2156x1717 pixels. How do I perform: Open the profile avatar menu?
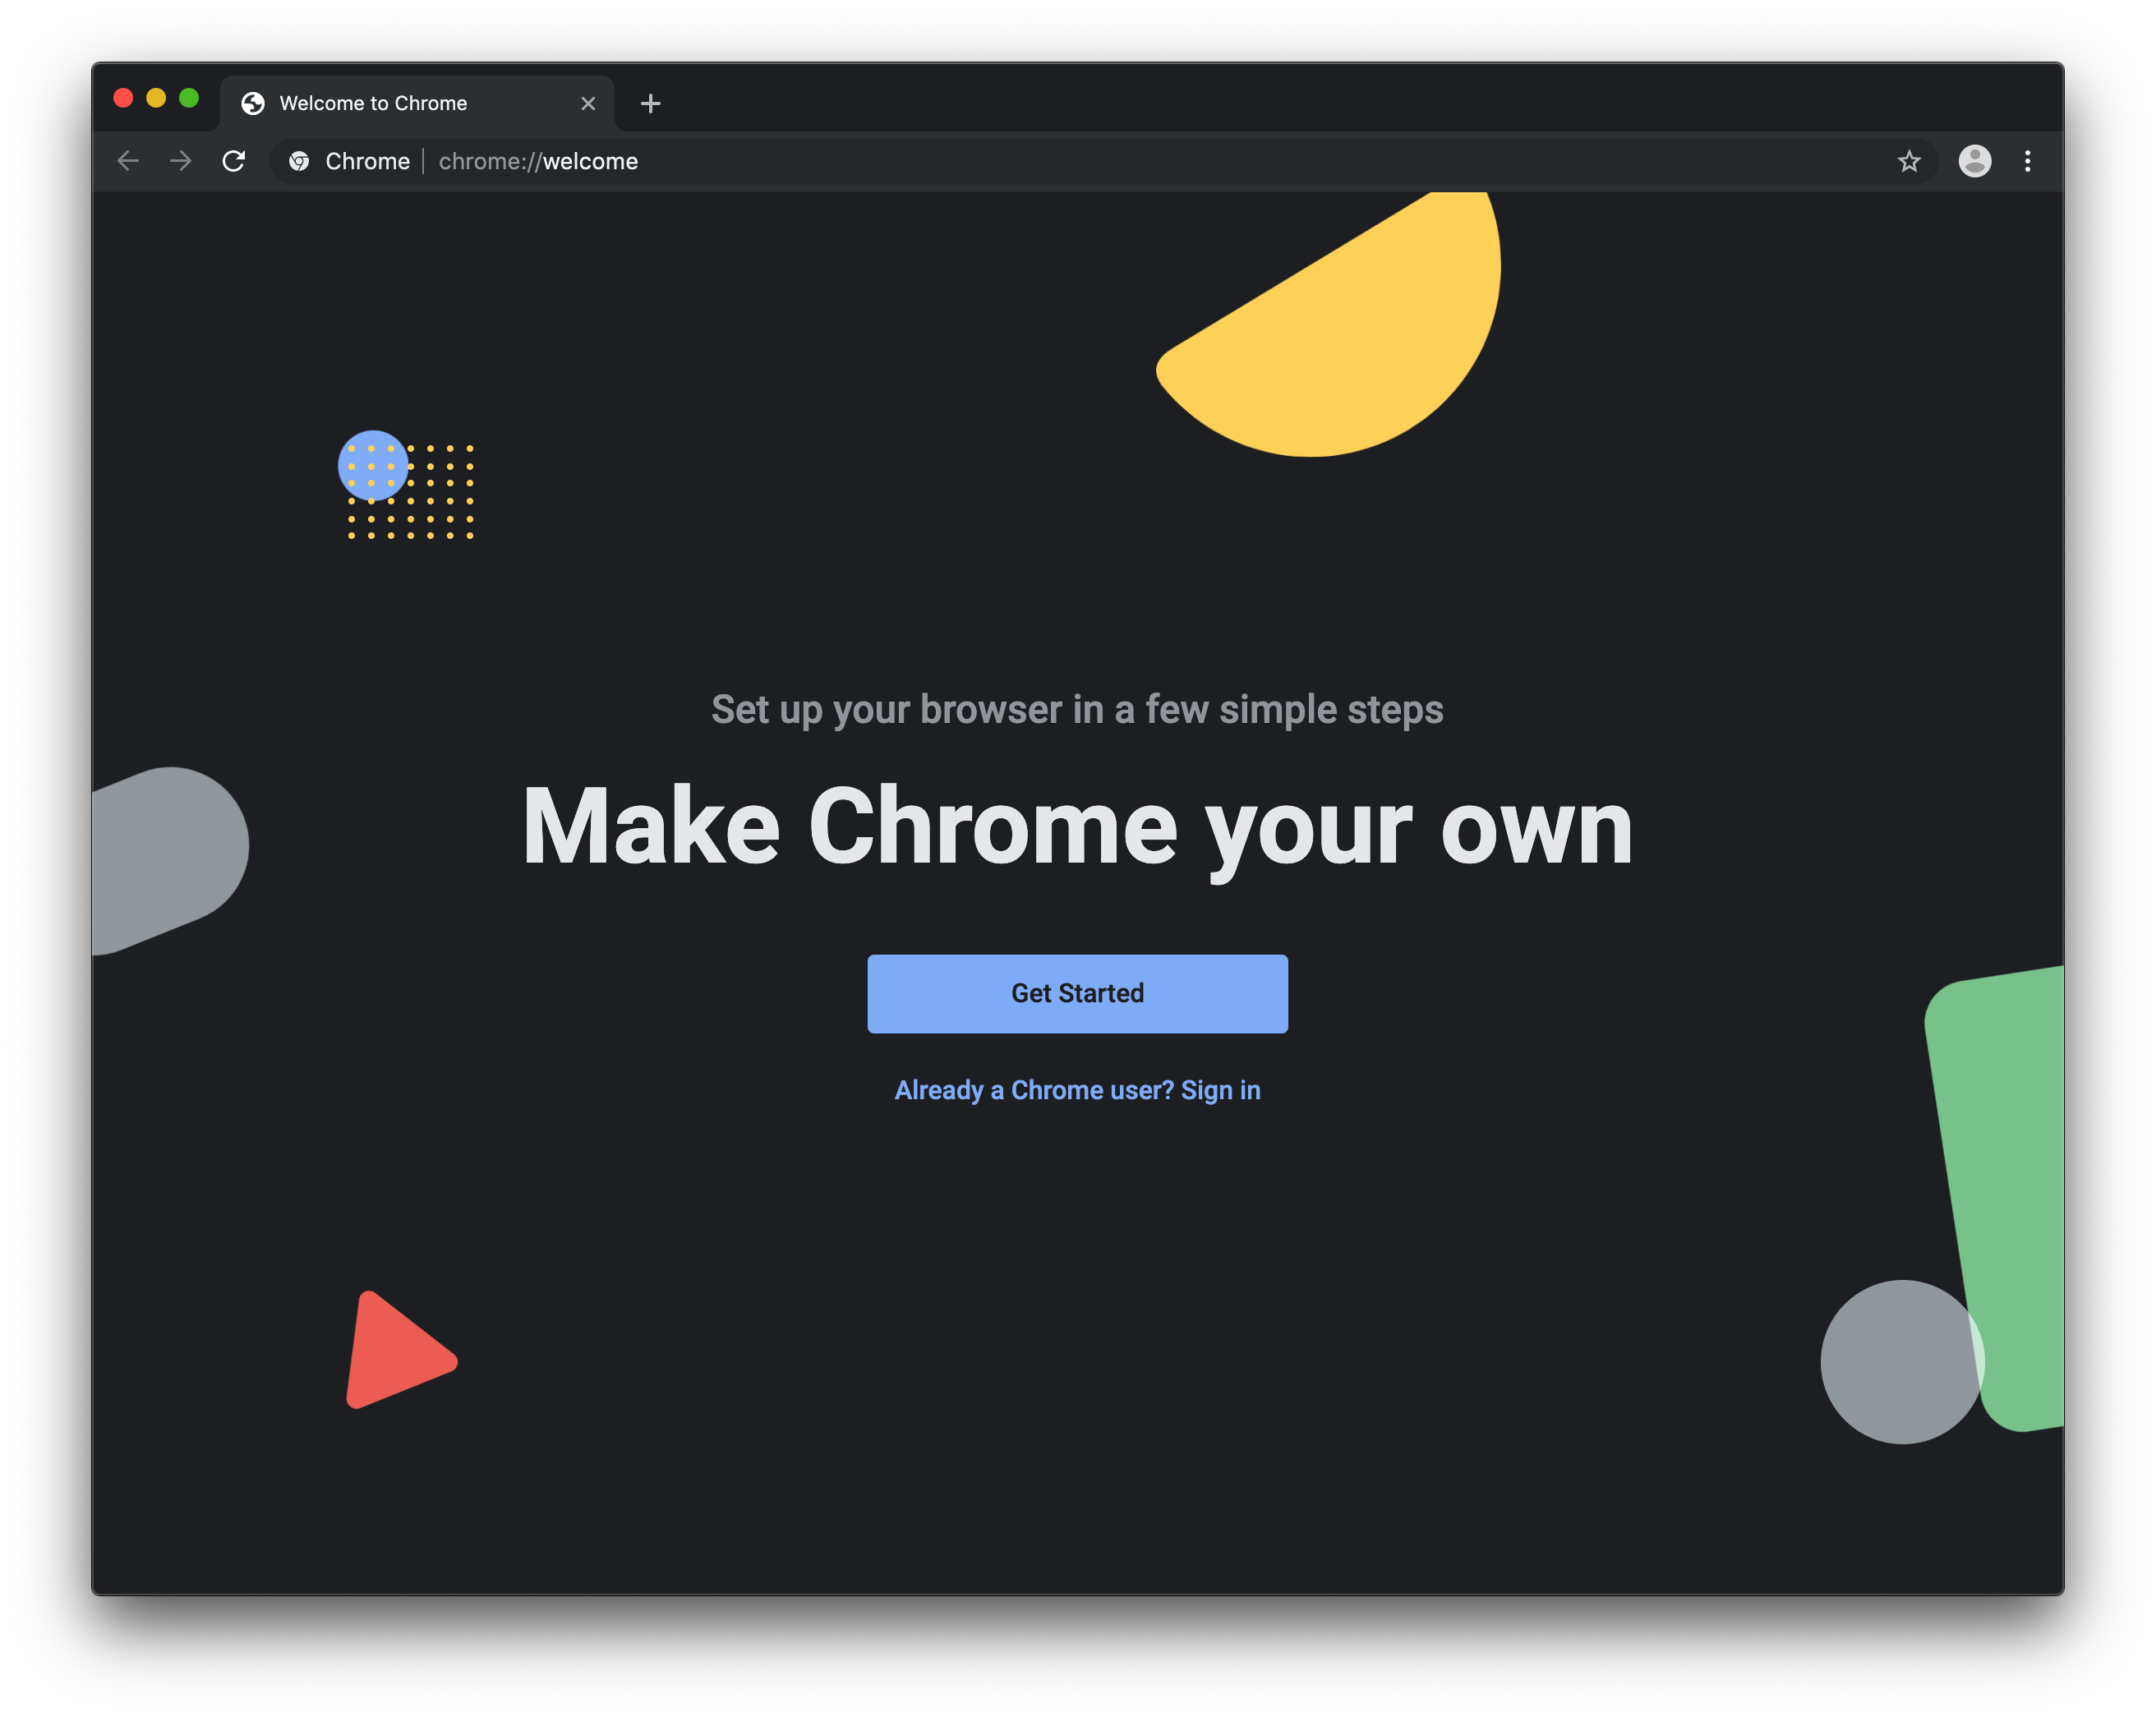[x=1974, y=161]
